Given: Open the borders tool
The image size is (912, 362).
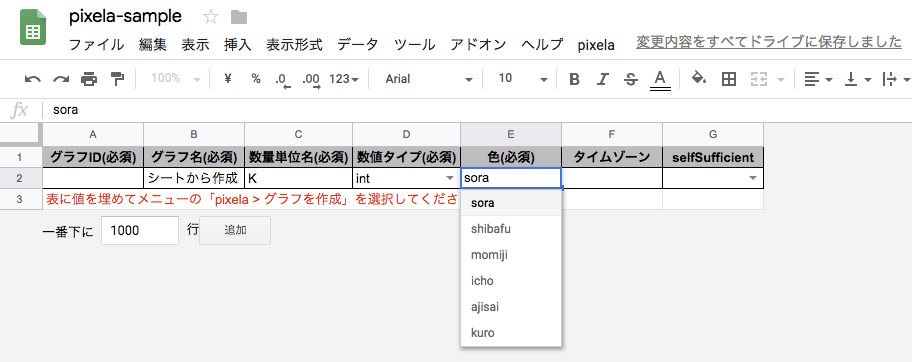Looking at the screenshot, I should coord(728,79).
